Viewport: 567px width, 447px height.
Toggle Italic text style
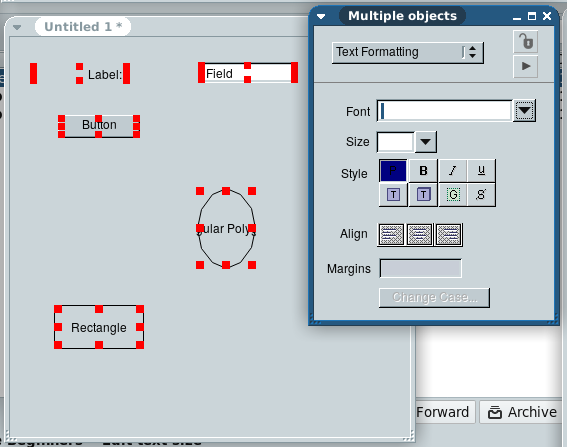(x=452, y=171)
